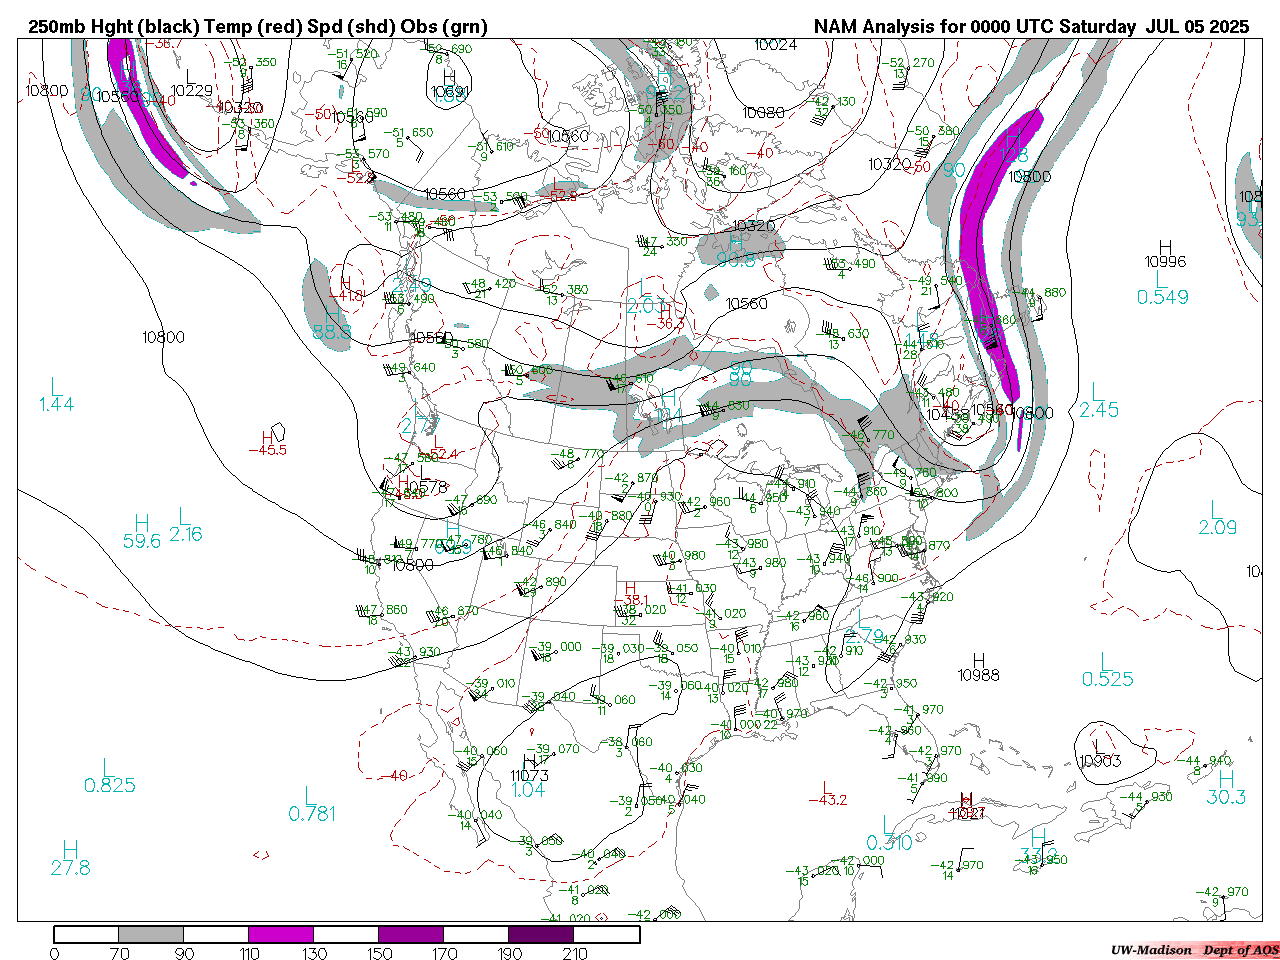Click the magenta 110–130 speed legend swatch
Screen dimensions: 1280x960
click(281, 935)
